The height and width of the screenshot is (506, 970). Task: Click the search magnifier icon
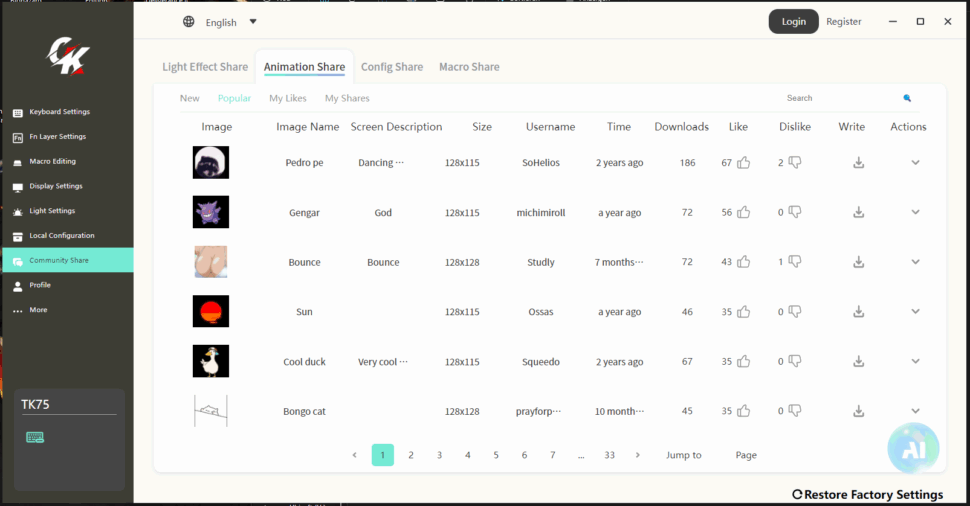pos(907,98)
